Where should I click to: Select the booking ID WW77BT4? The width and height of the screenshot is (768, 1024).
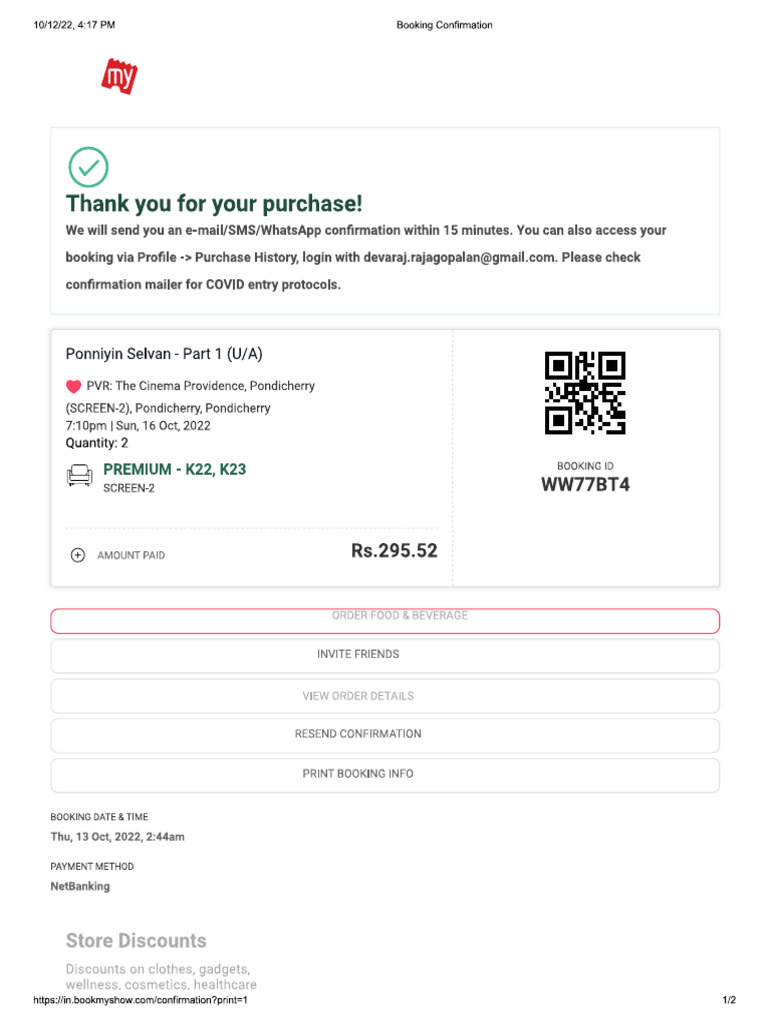point(585,486)
